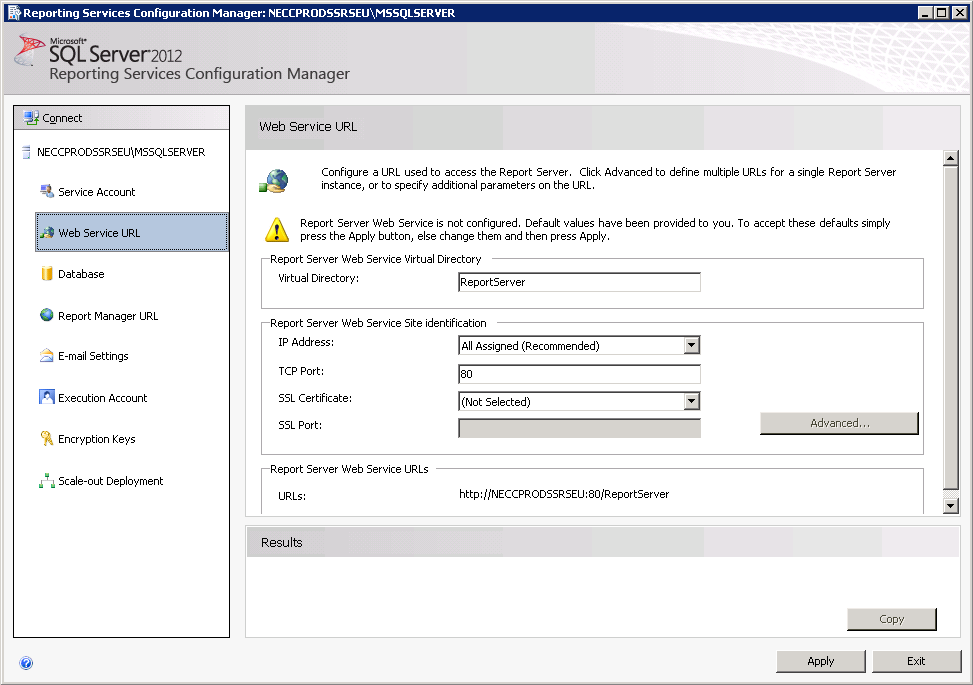This screenshot has height=685, width=973.
Task: Click the vertical scrollbar down arrow
Action: [x=950, y=505]
